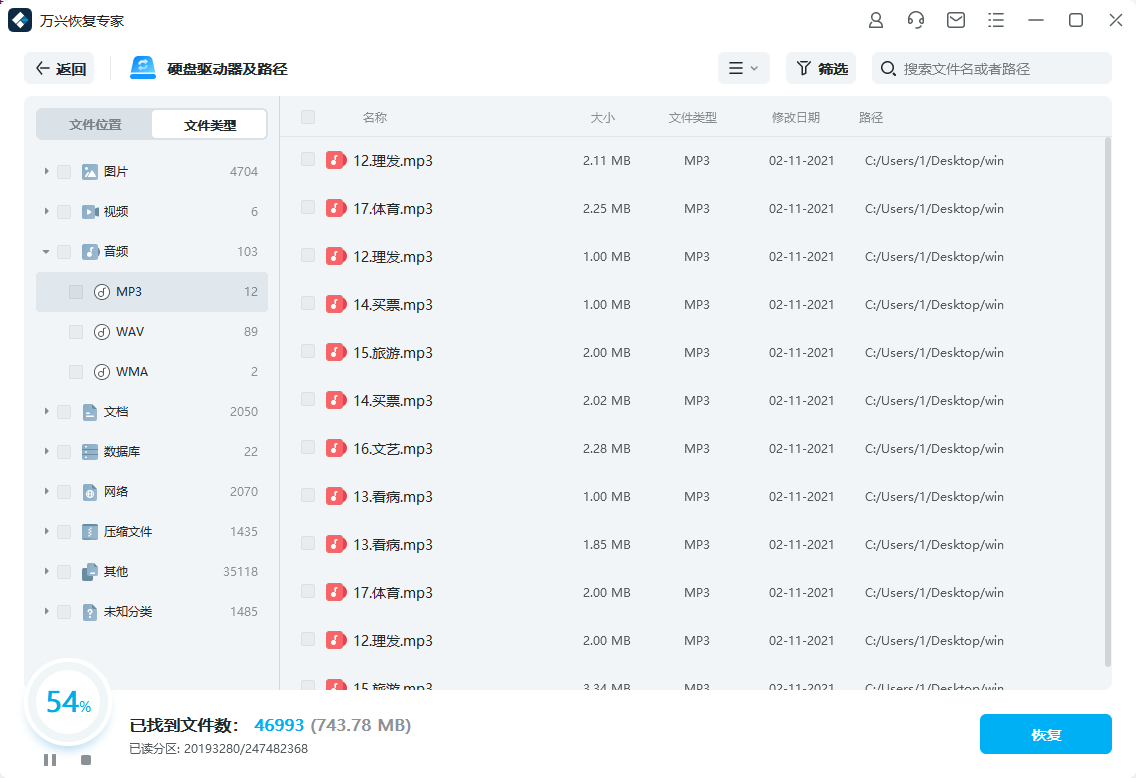Click the blue 恢复 button
Image resolution: width=1136 pixels, height=778 pixels.
(1045, 734)
